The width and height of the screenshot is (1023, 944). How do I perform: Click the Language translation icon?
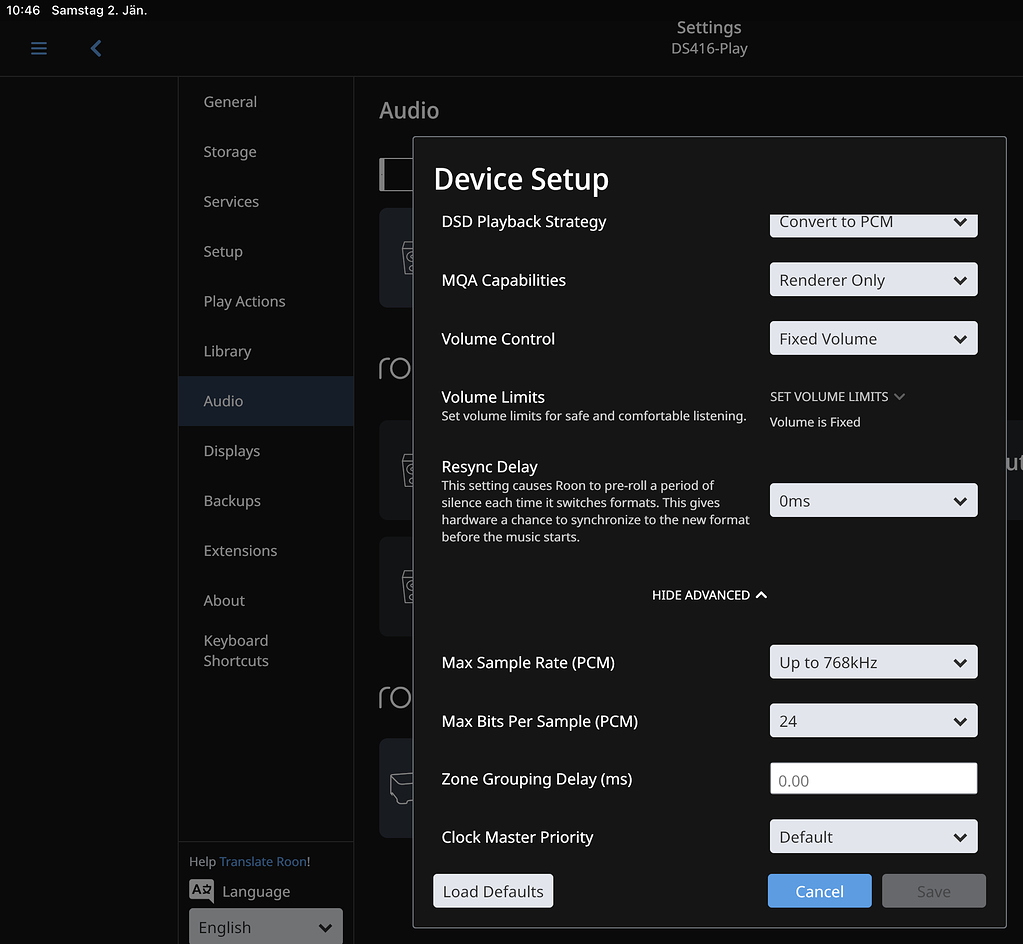pos(200,890)
